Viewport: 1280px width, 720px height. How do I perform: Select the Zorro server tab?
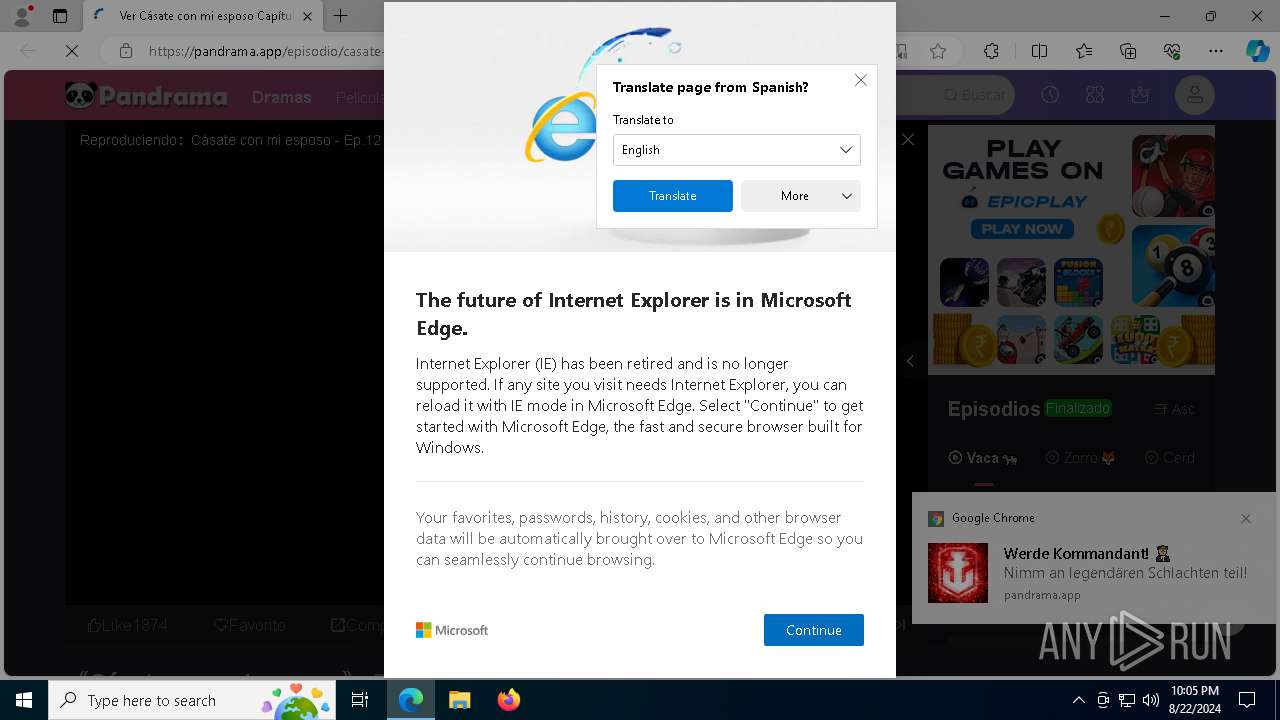(x=1080, y=458)
